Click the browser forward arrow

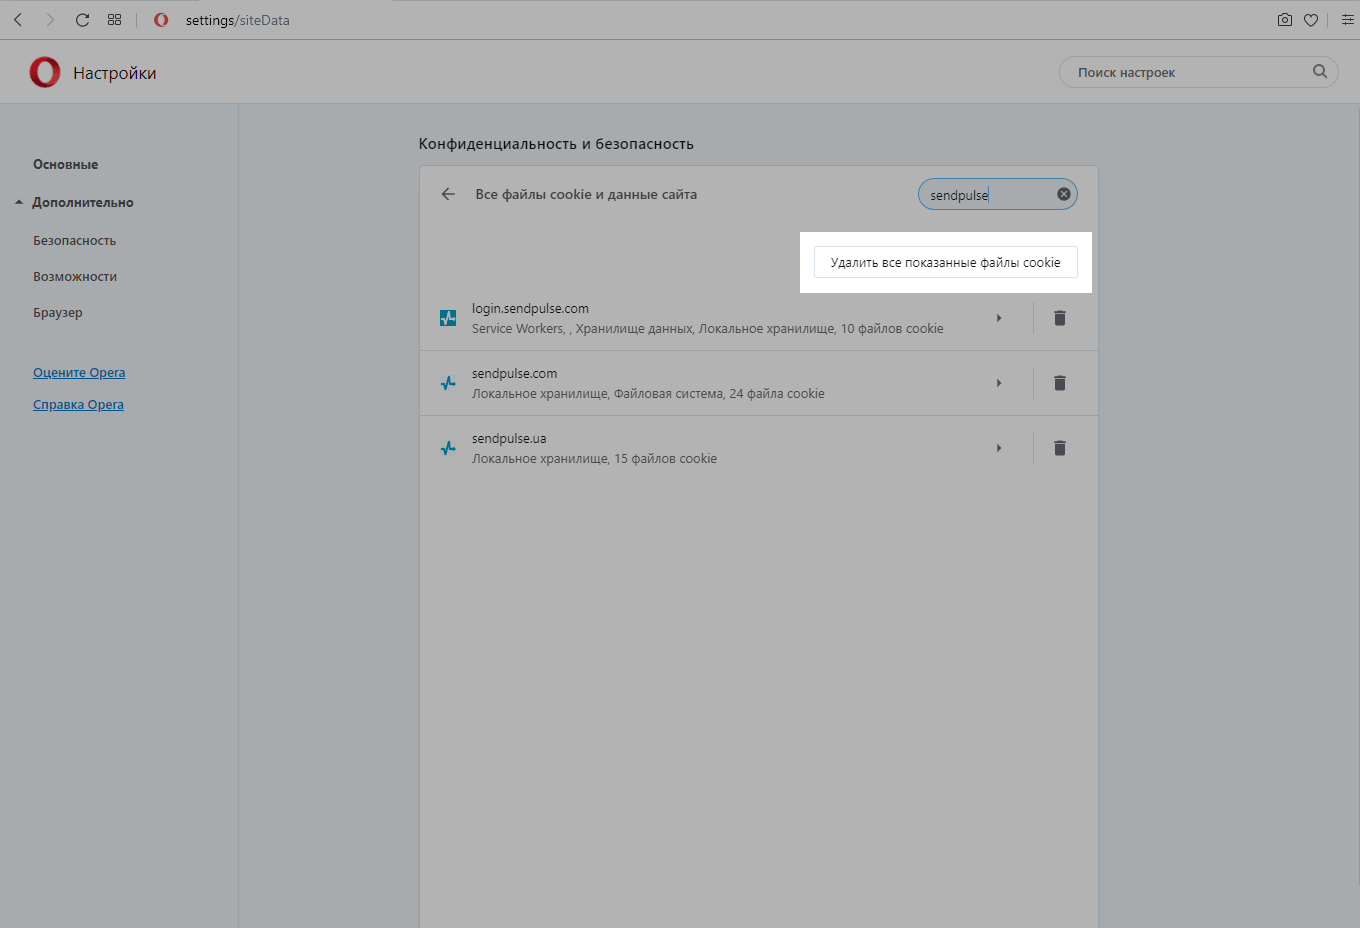[50, 20]
